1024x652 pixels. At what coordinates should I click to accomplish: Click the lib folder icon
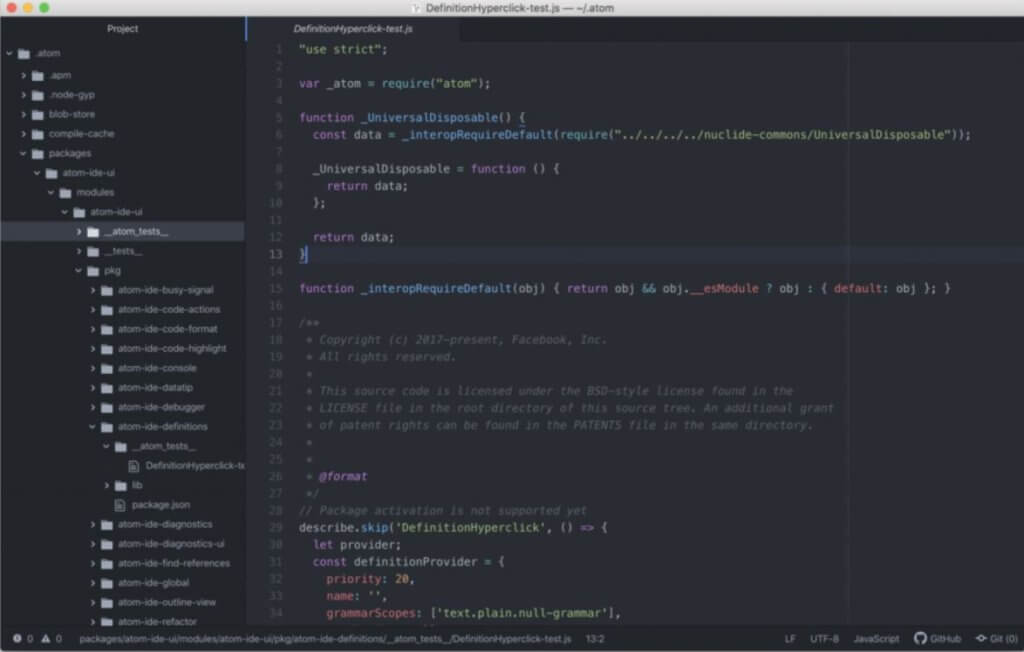tap(121, 485)
